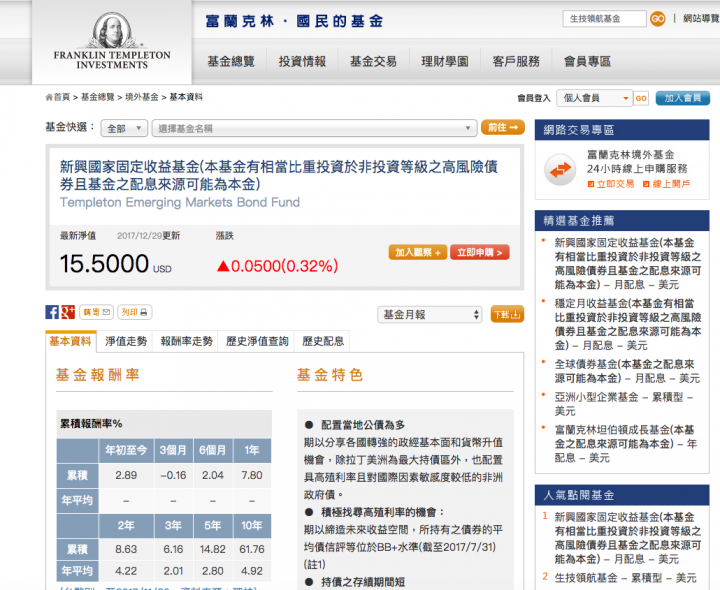Click the 2.89 year-to-date return cell
The image size is (720, 590).
pyautogui.click(x=126, y=475)
